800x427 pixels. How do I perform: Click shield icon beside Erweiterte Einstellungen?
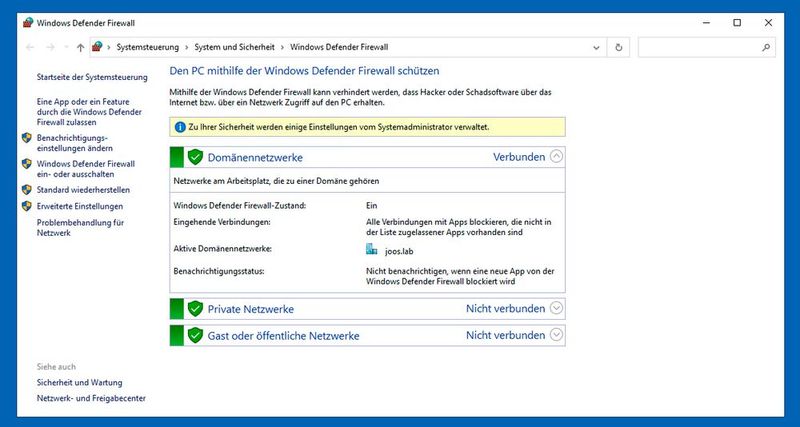pyautogui.click(x=27, y=206)
